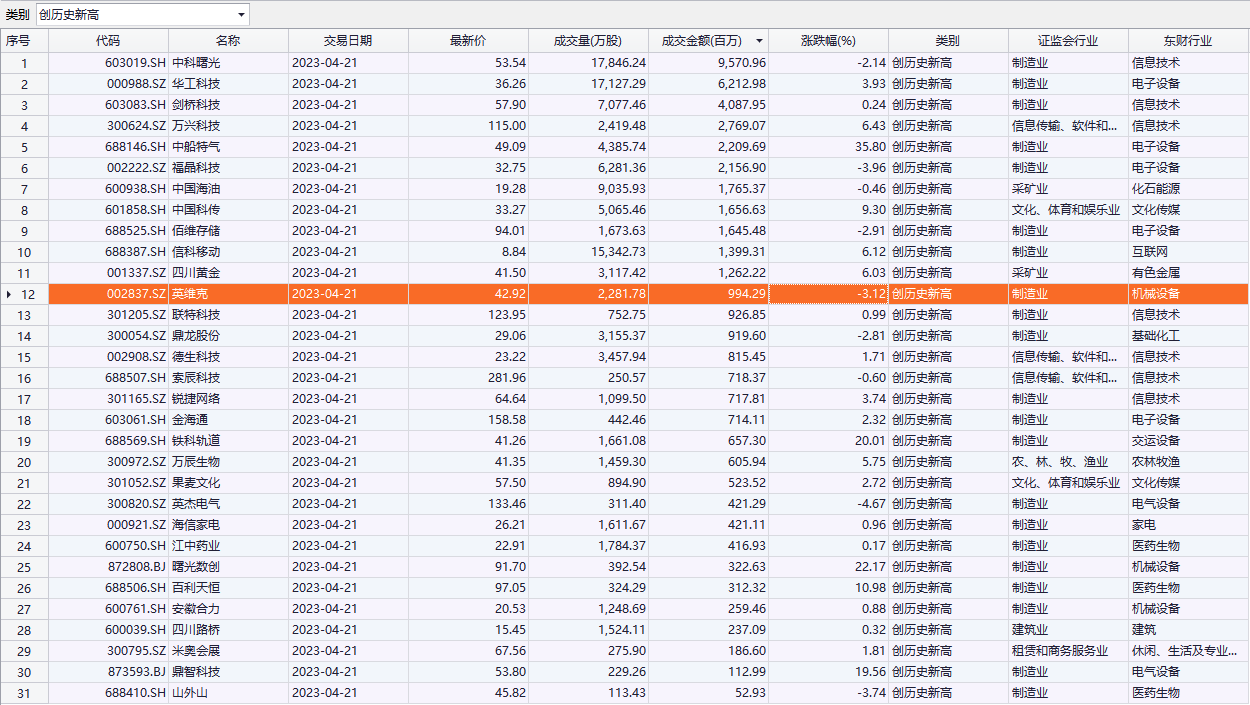1250x705 pixels.
Task: Open the 类别 dropdown arrow at top
Action: click(x=241, y=15)
